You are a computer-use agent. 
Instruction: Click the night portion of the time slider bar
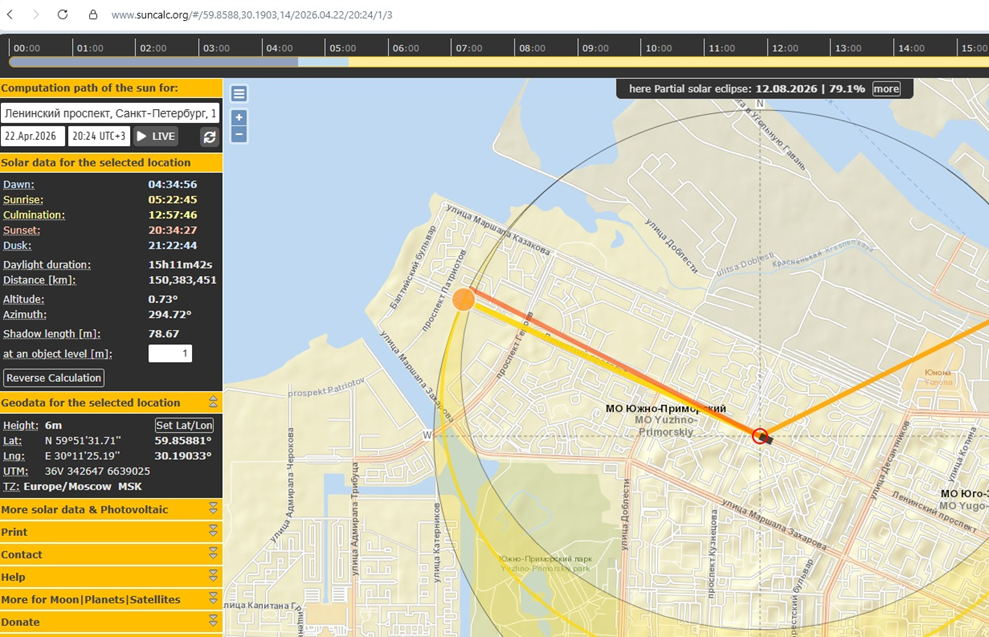[153, 62]
